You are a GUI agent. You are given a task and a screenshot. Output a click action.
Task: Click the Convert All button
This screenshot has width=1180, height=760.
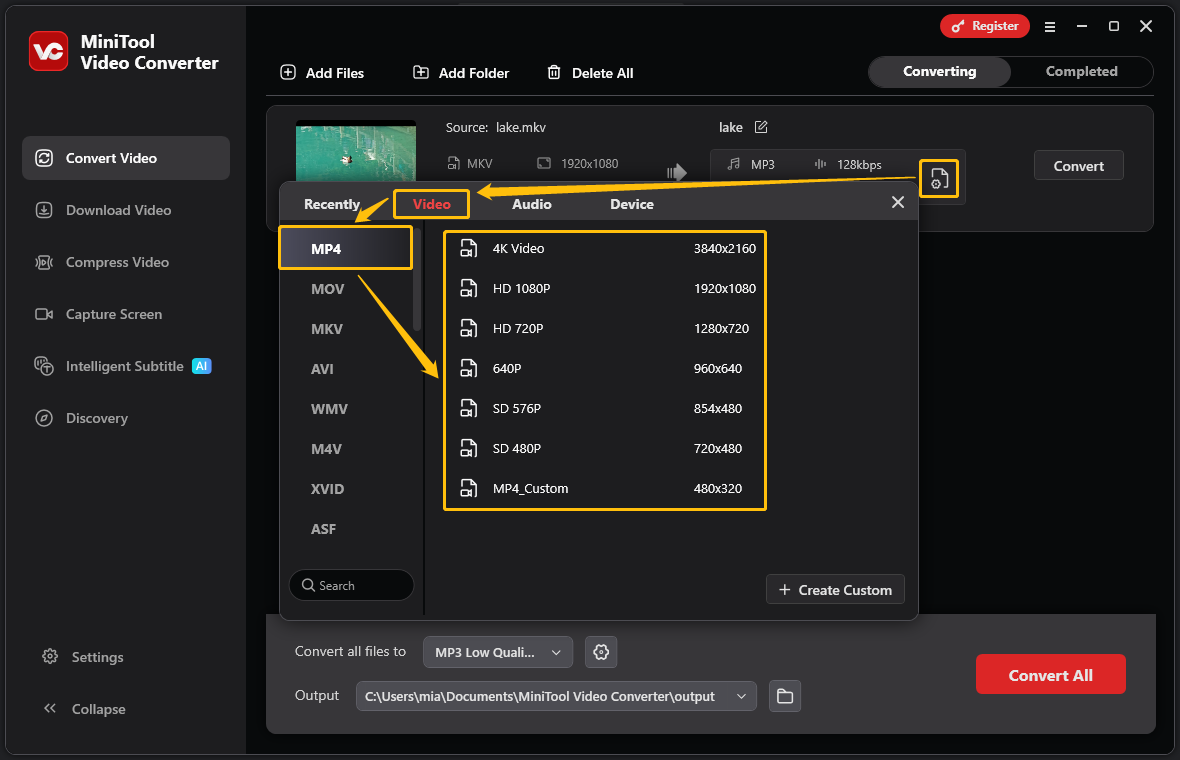1050,674
